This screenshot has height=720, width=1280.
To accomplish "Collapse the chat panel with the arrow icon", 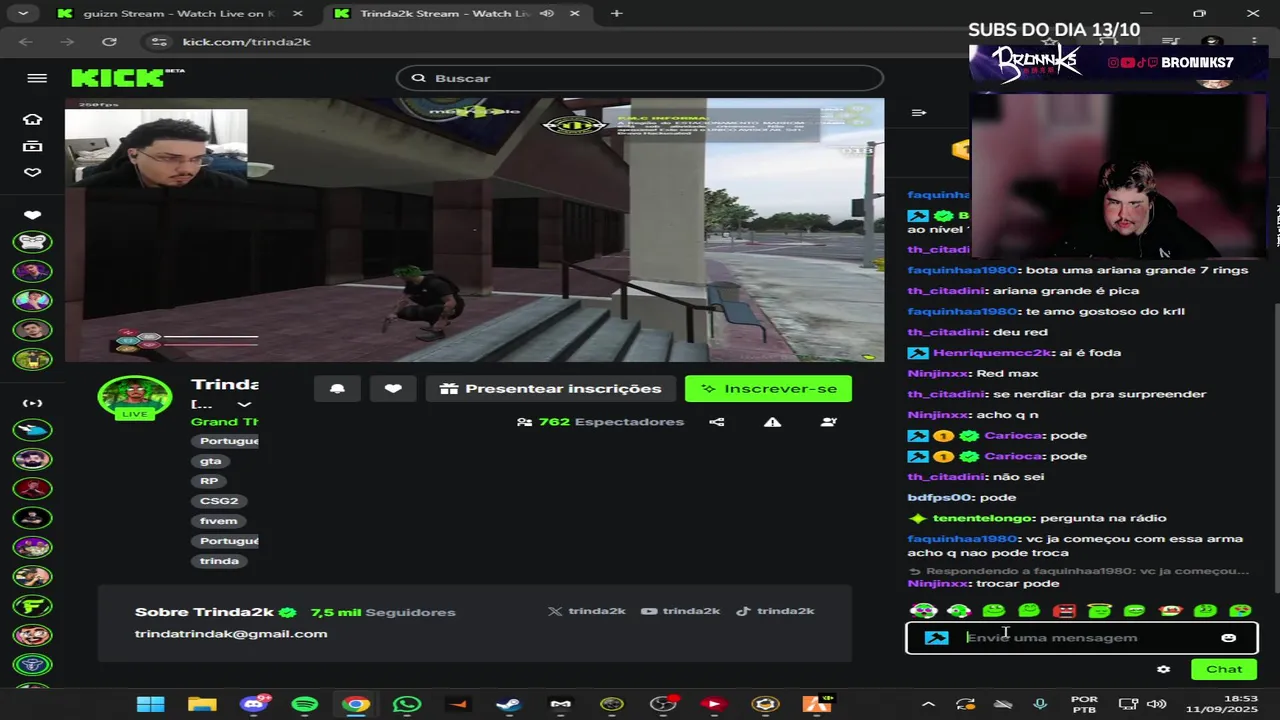I will (919, 113).
